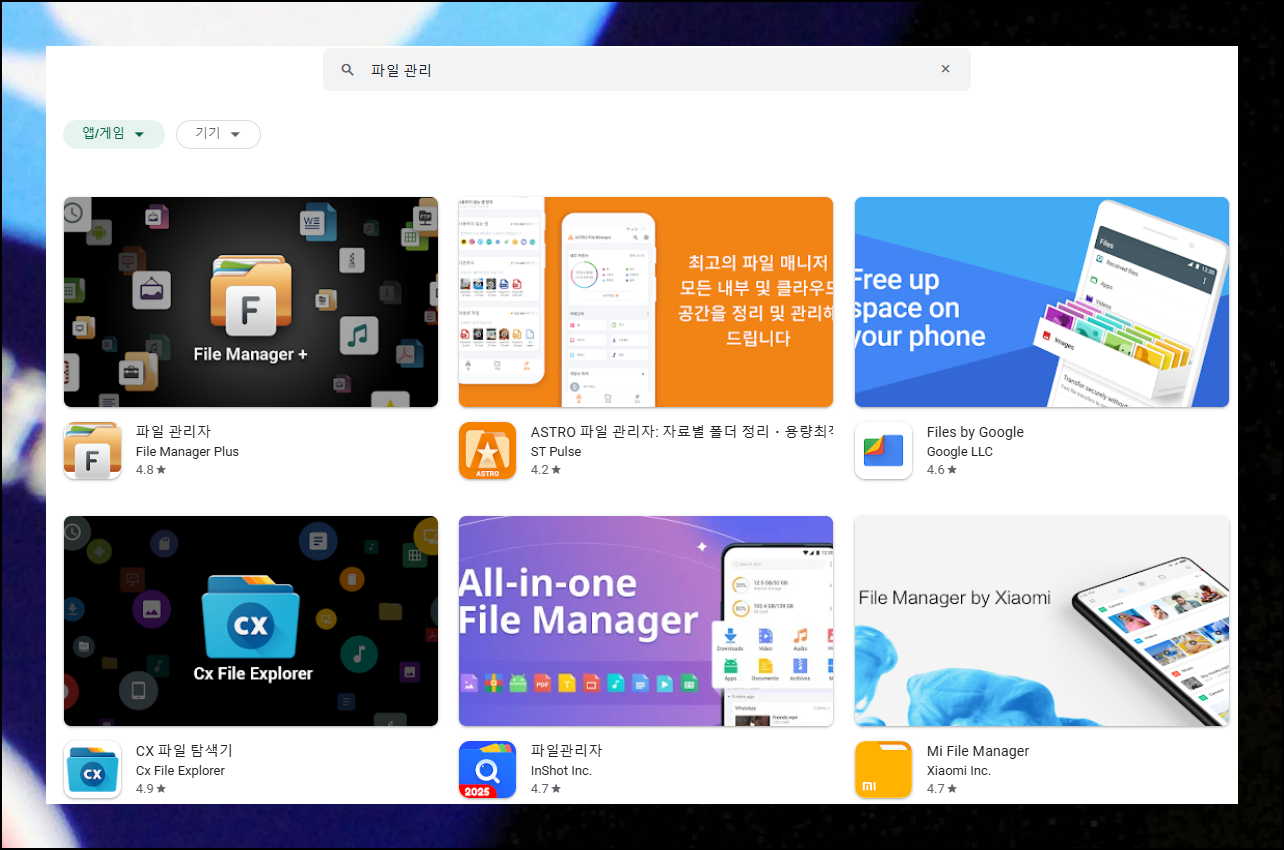
Task: Open the Files by Google title
Action: (x=975, y=432)
